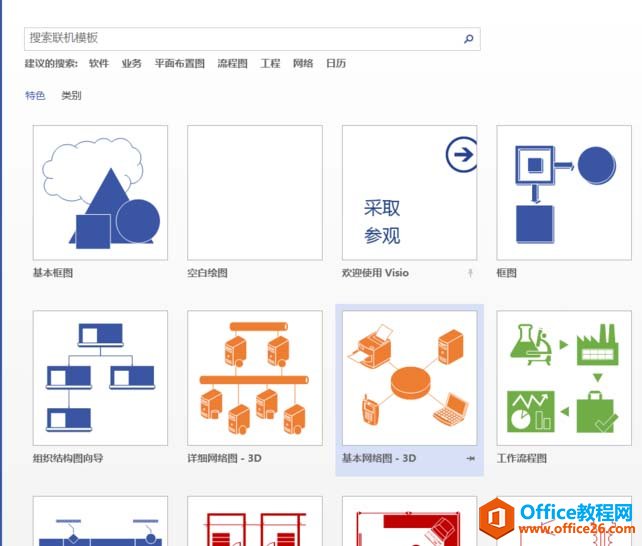
Task: Click the arrow circle icon on tour tile
Action: (x=462, y=154)
